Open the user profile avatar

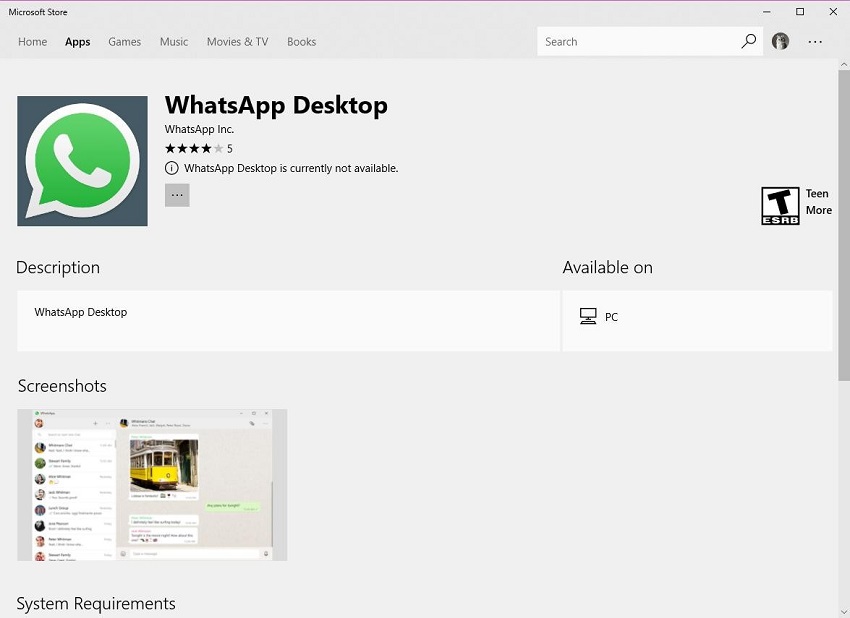780,42
